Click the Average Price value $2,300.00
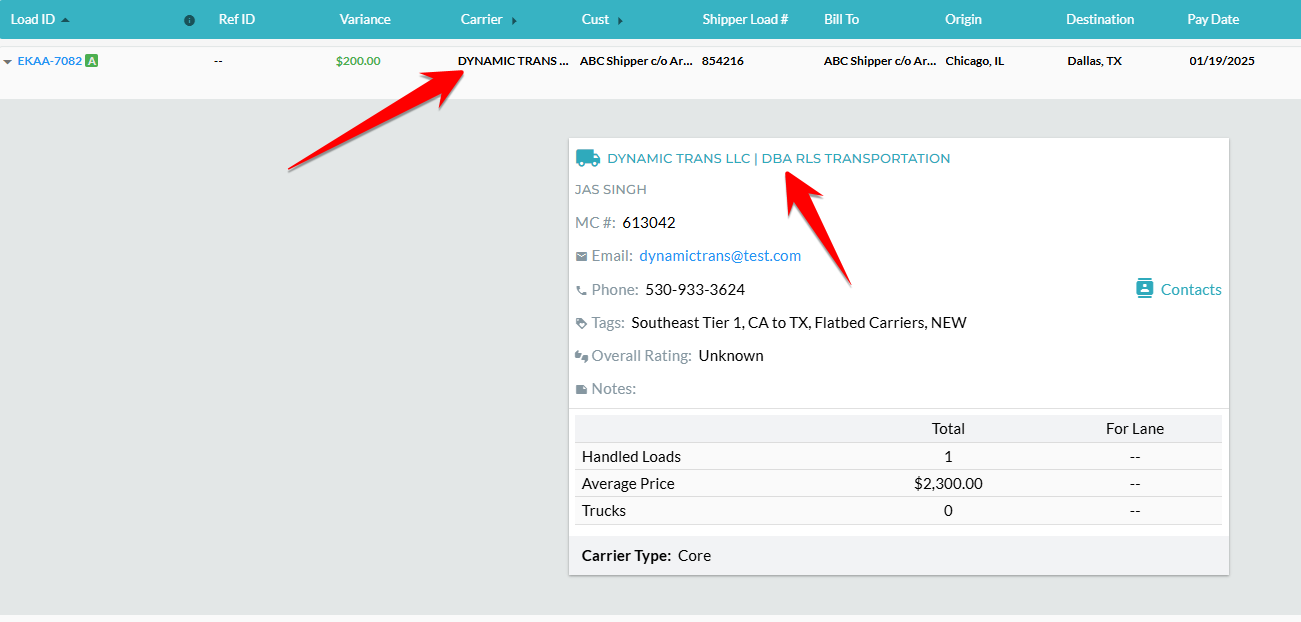 (948, 484)
